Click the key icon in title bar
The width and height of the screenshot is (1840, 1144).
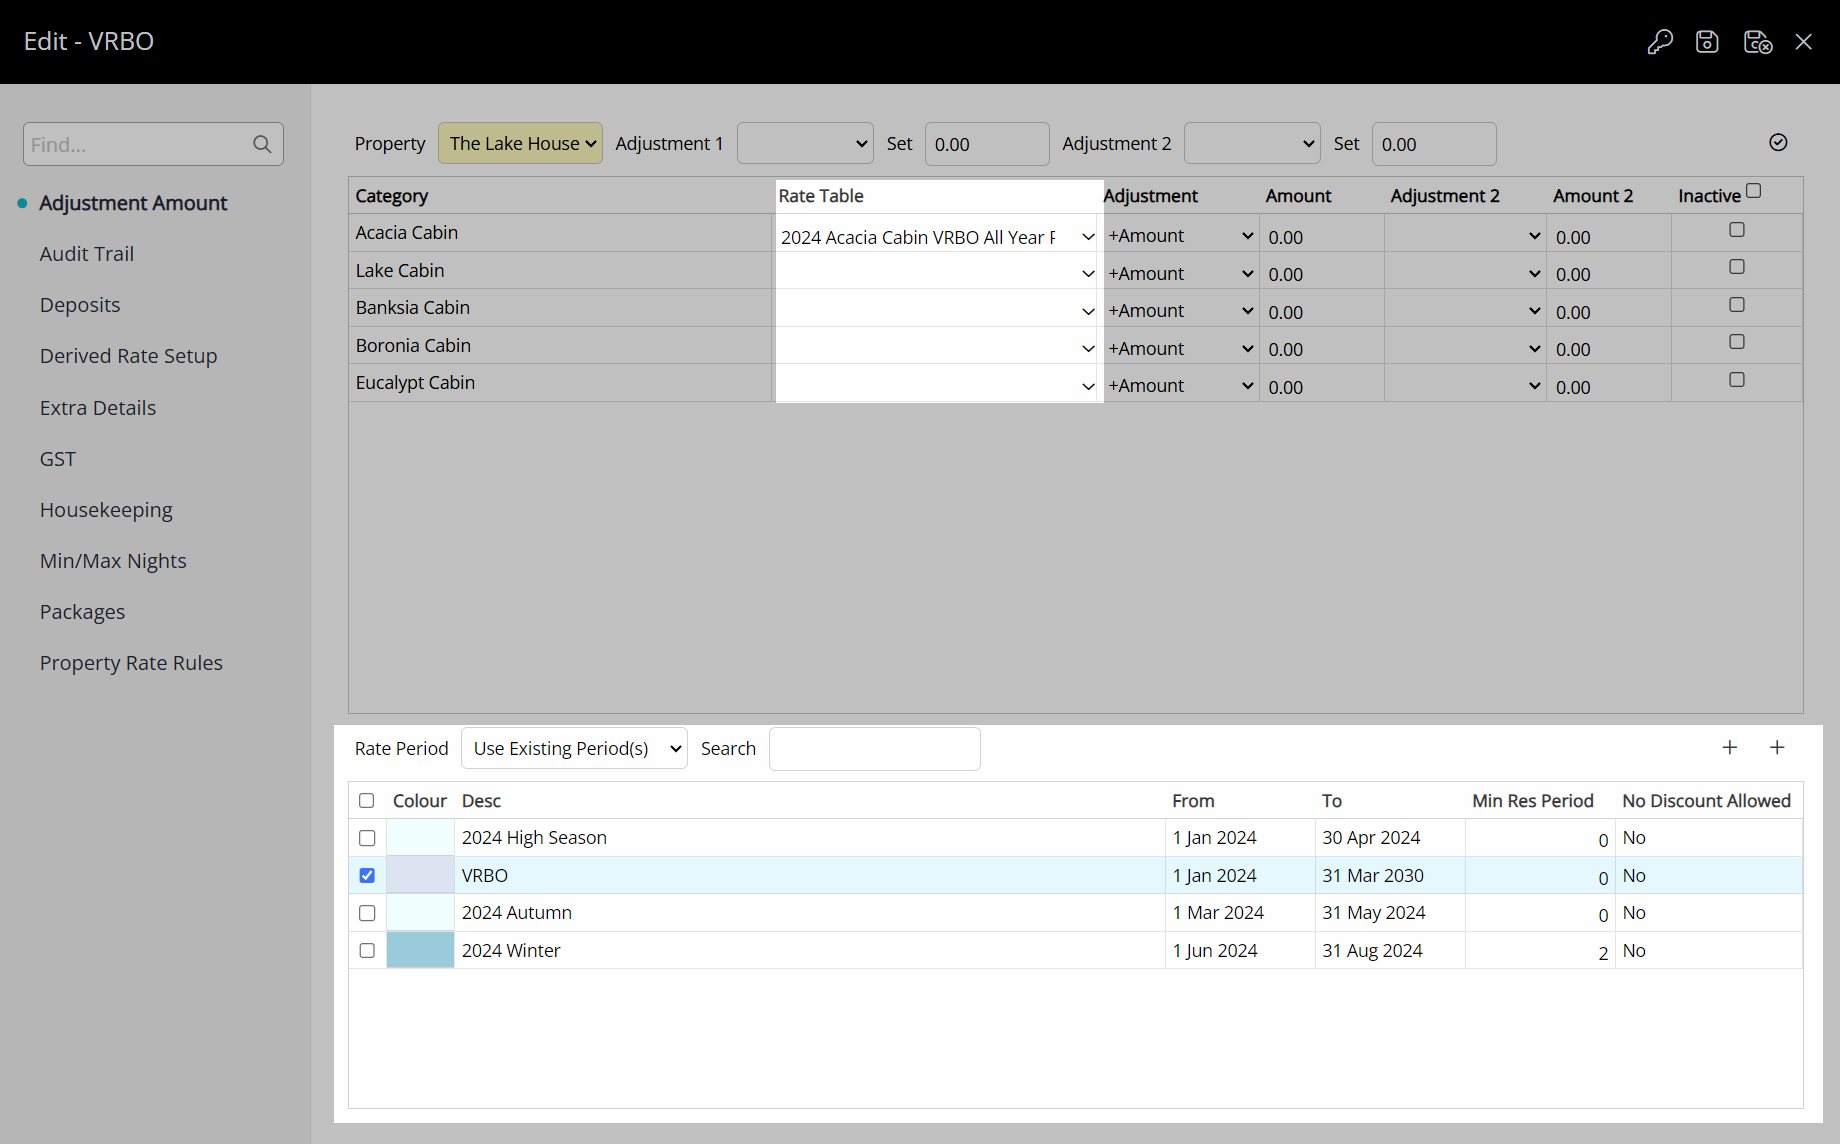(1660, 42)
